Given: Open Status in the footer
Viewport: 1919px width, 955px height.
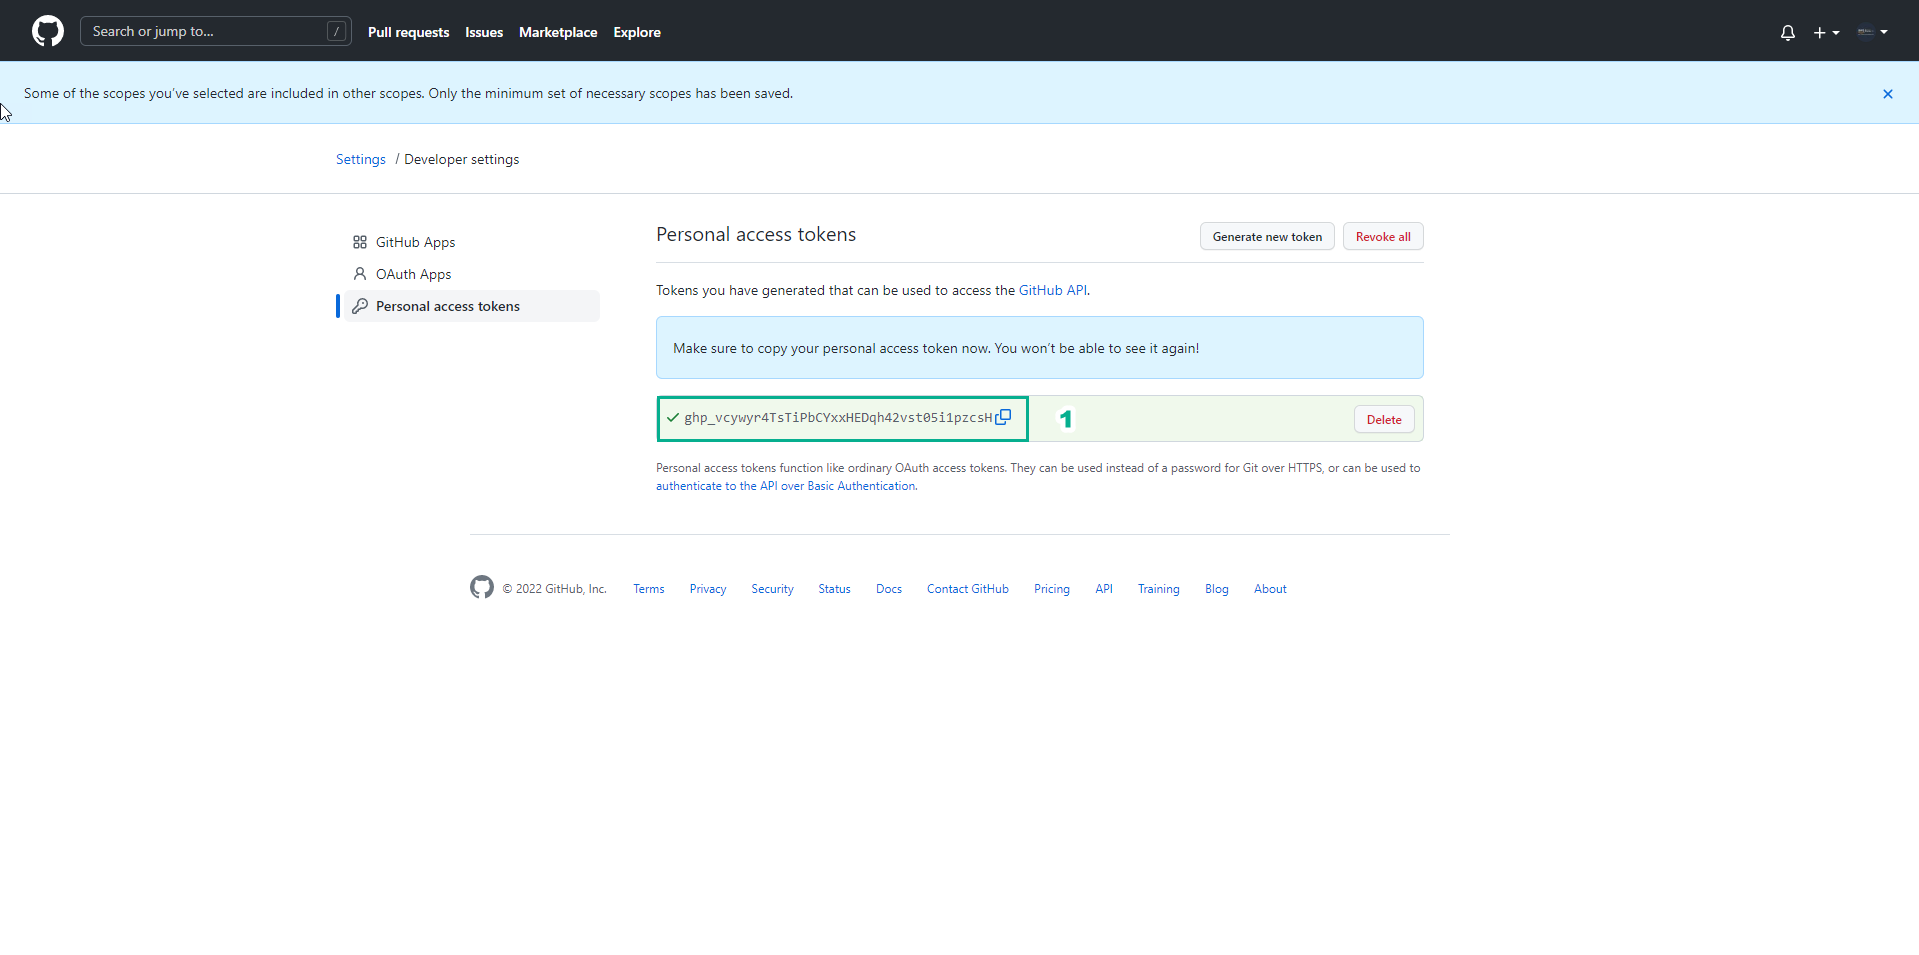Looking at the screenshot, I should tap(834, 589).
